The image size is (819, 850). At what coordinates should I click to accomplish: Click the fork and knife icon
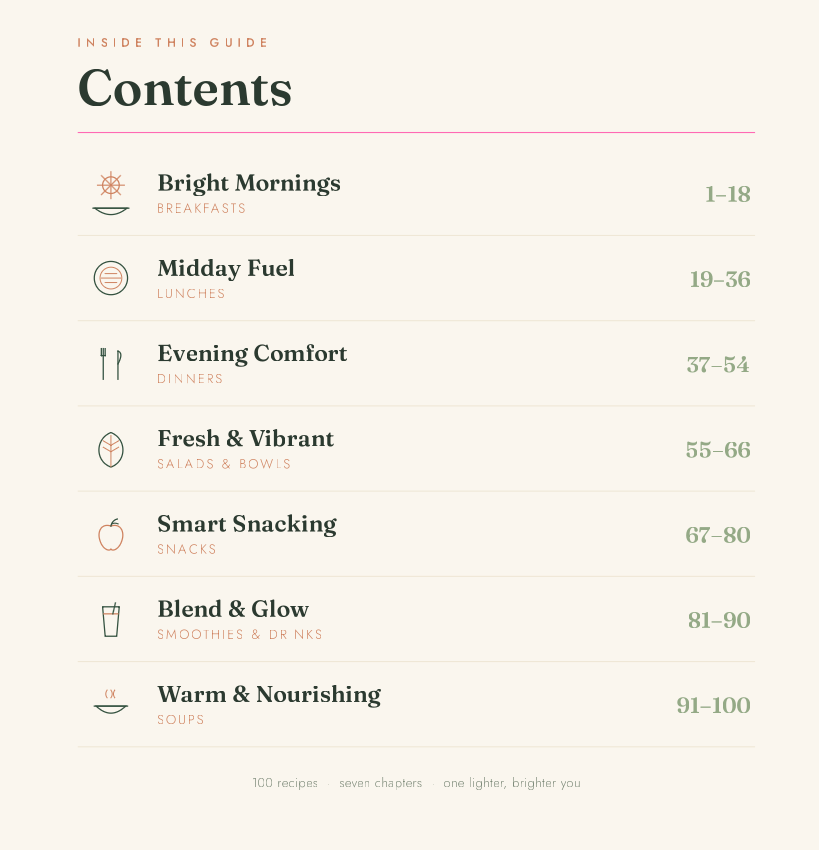point(111,363)
